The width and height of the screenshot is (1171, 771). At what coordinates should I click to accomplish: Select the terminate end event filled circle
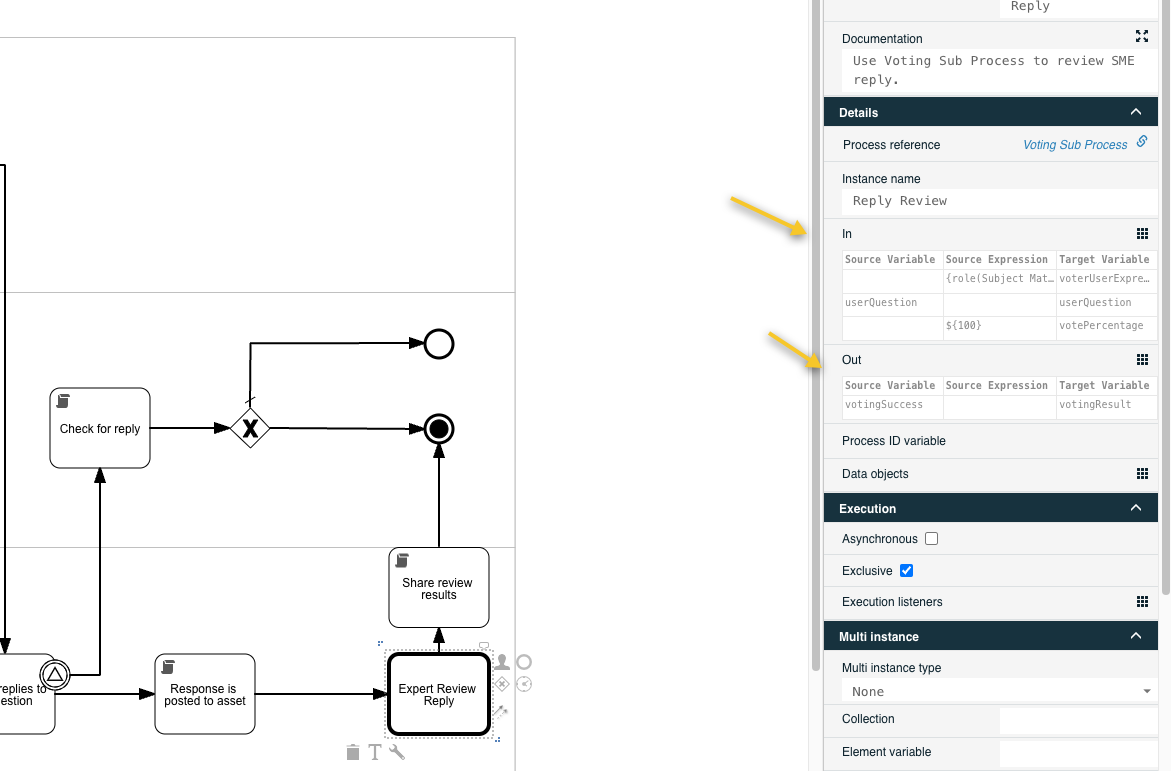[439, 429]
